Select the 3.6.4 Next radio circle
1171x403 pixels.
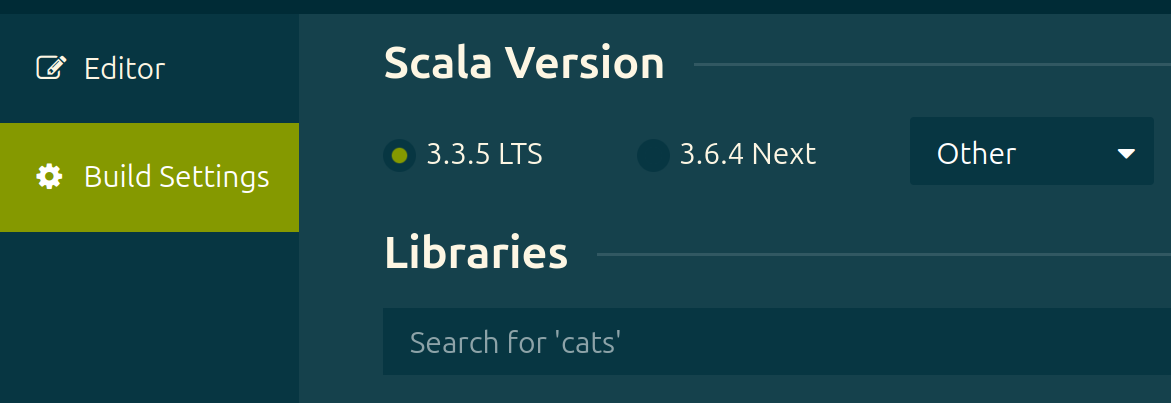point(653,155)
